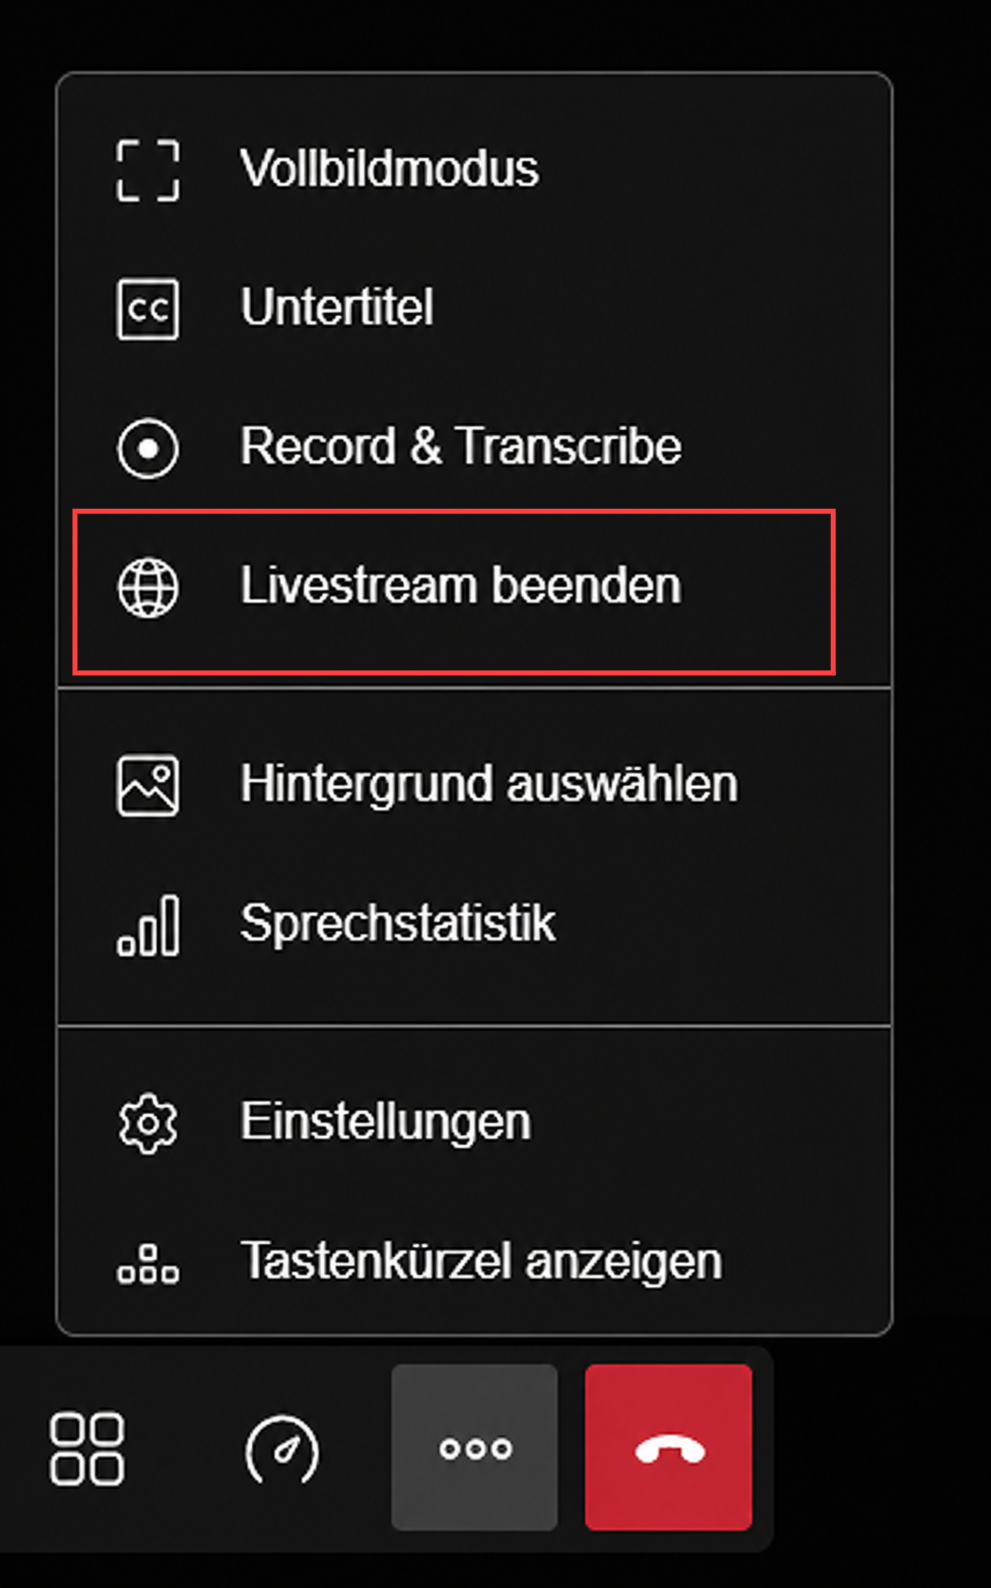Viewport: 991px width, 1588px height.
Task: Select Vollbildmodus menu entry
Action: pyautogui.click(x=474, y=169)
